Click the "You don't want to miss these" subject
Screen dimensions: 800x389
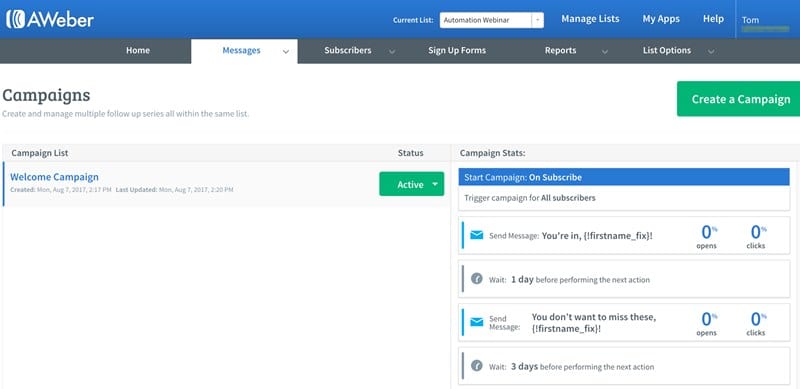point(594,323)
